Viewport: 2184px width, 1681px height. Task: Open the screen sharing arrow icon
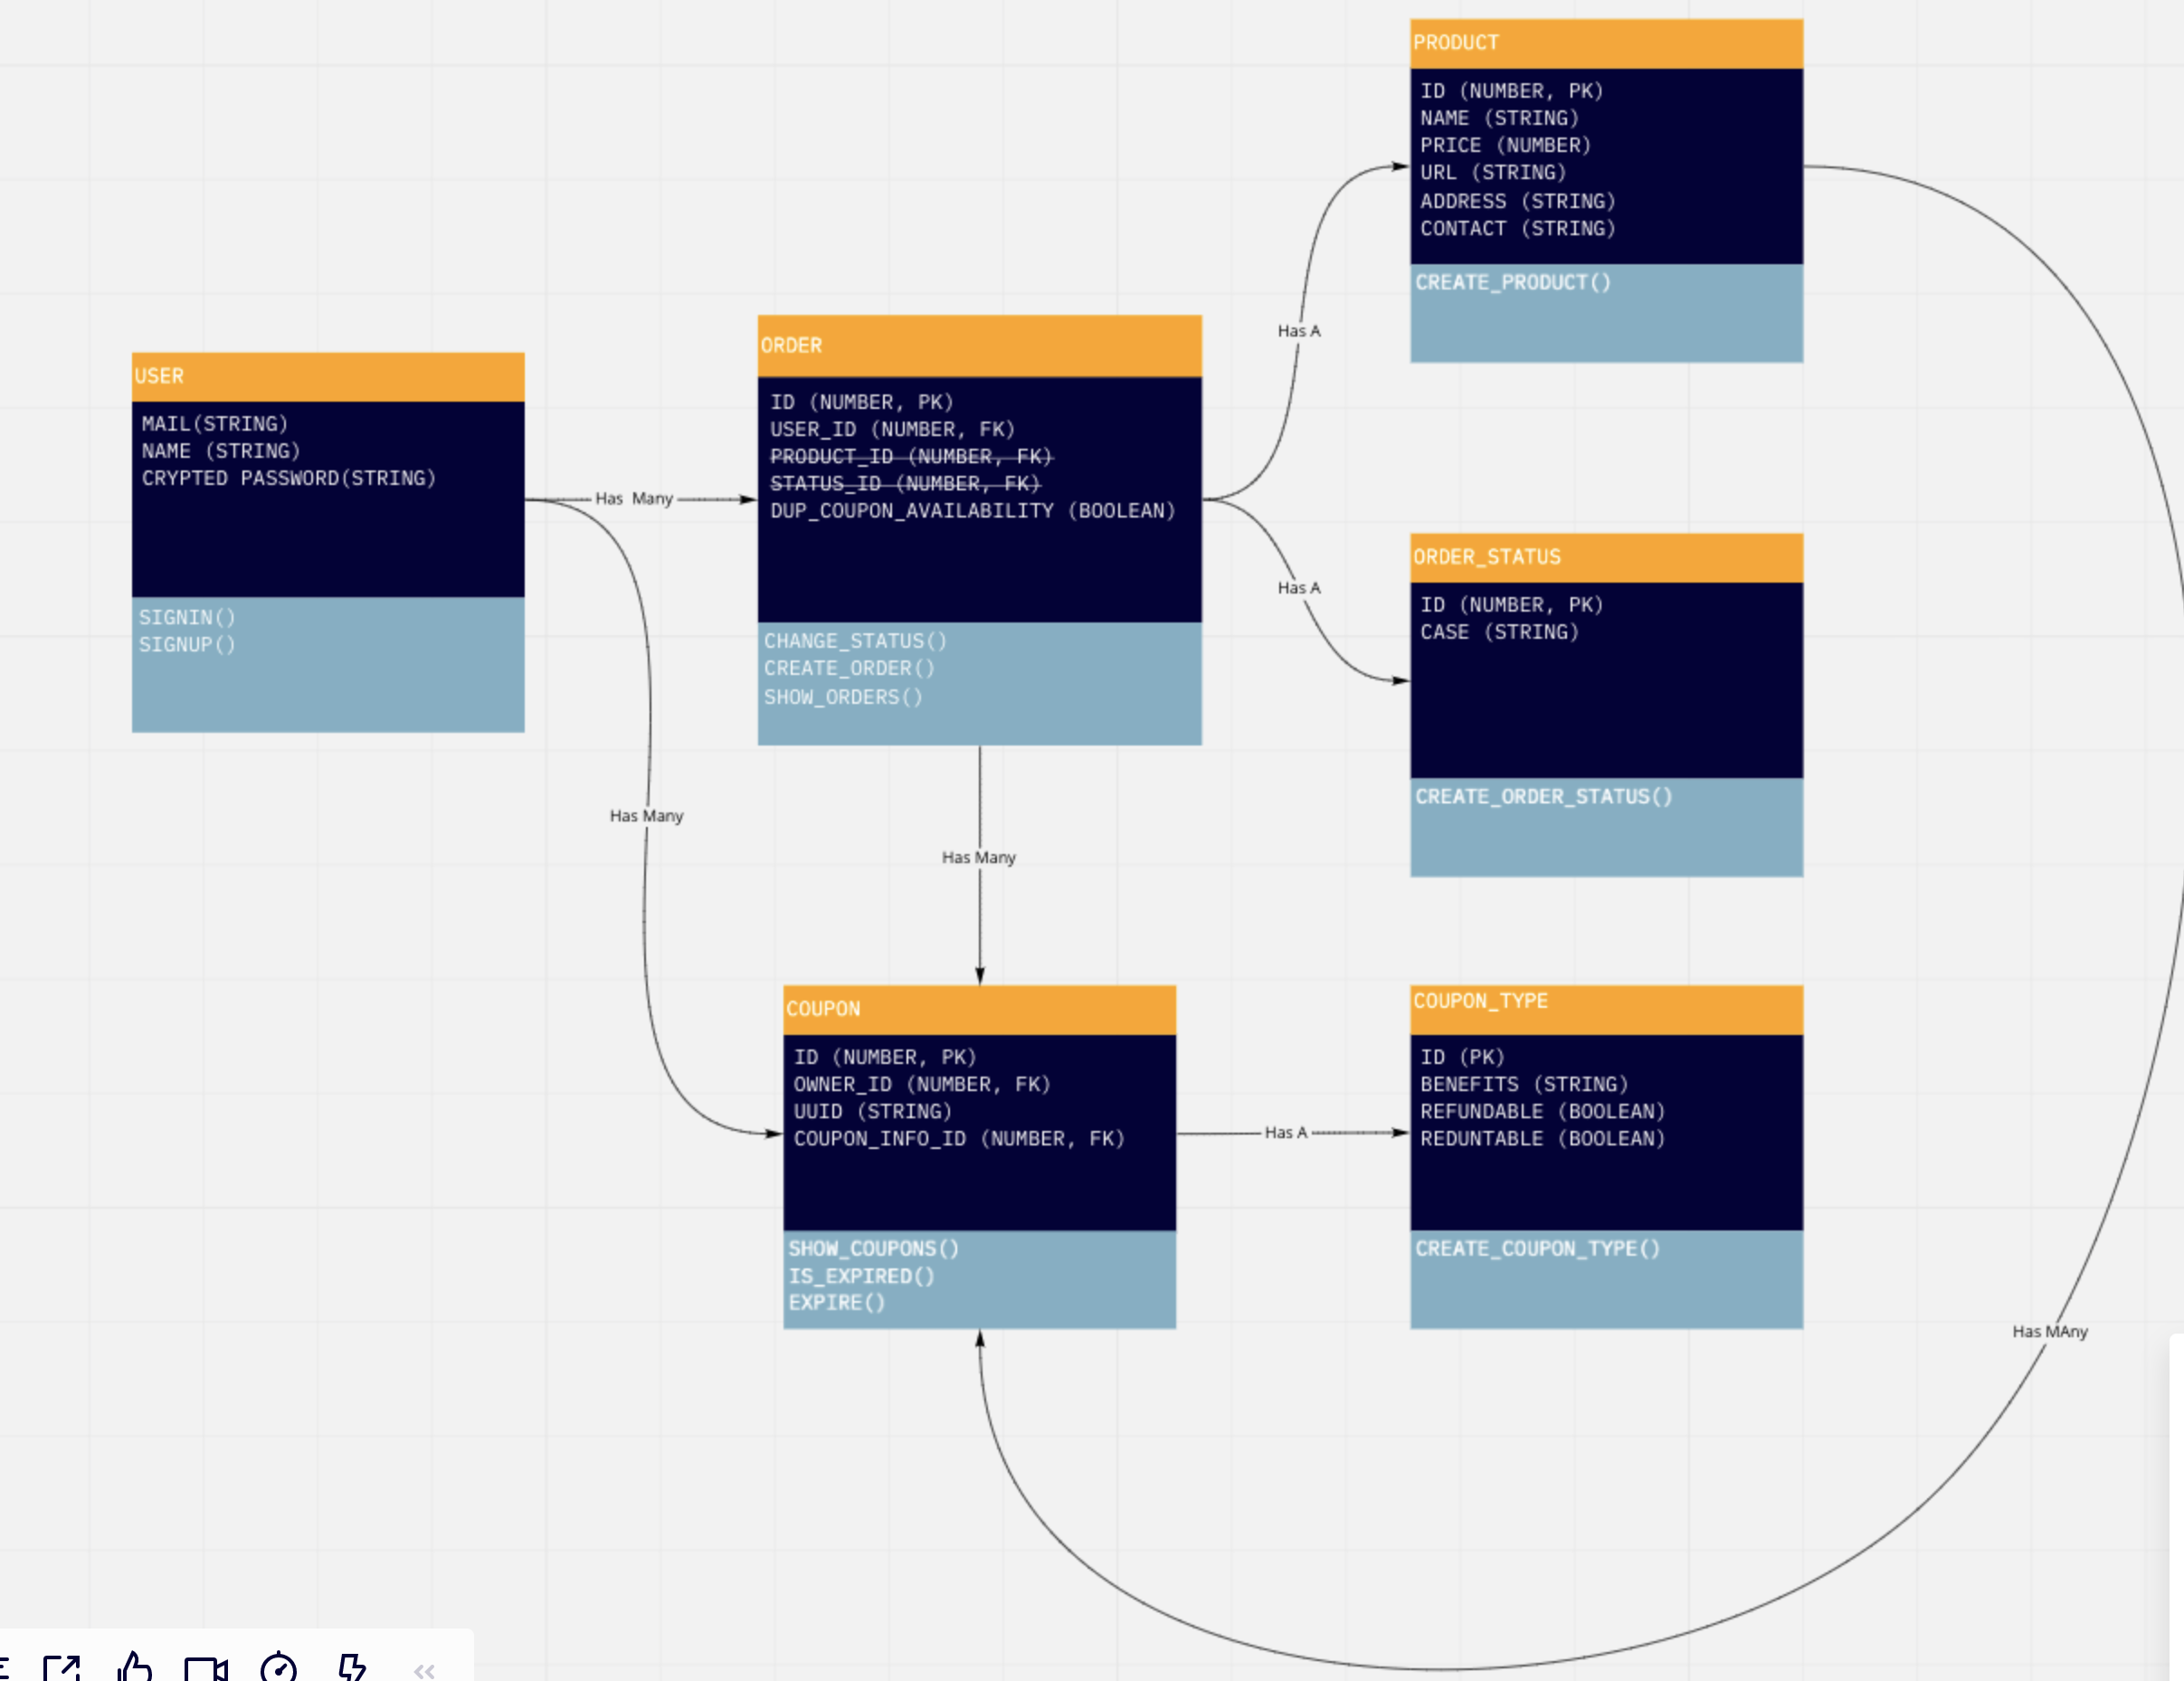pyautogui.click(x=62, y=1667)
